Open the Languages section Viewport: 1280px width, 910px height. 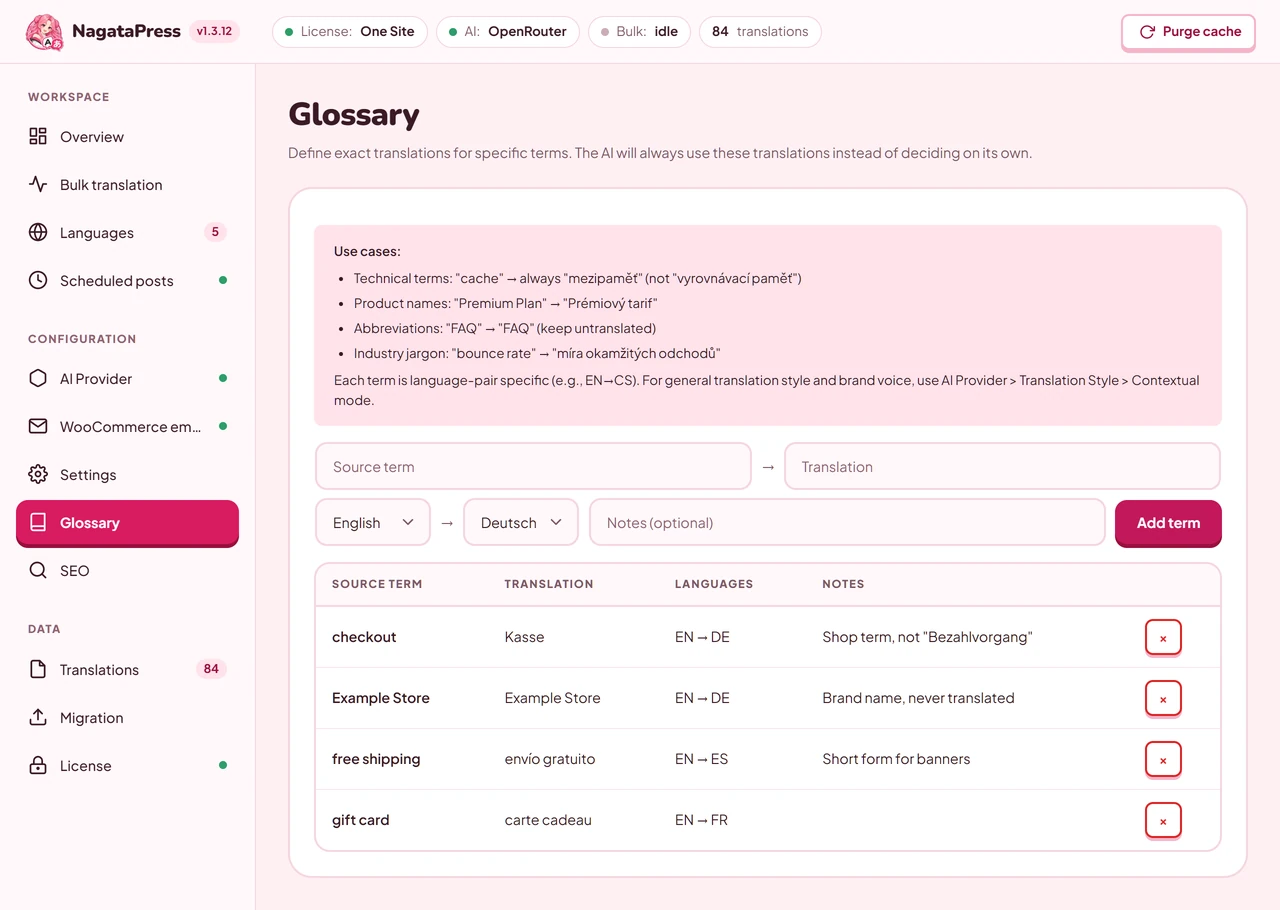(127, 233)
